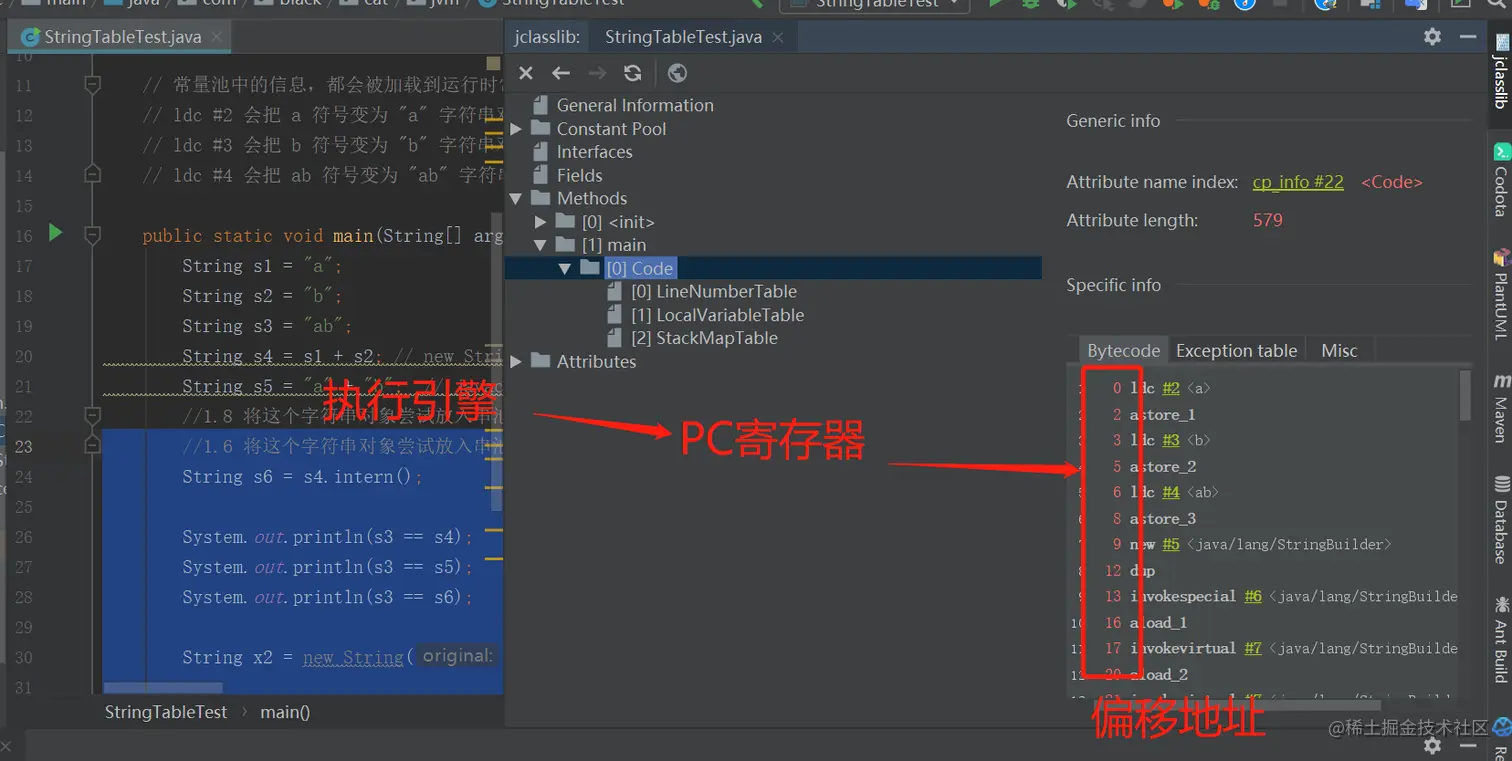Click the General Information tree node

[635, 105]
